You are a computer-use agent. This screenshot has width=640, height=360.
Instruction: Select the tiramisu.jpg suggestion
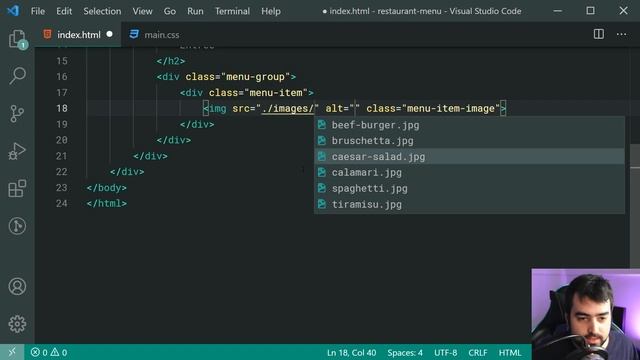click(x=469, y=204)
